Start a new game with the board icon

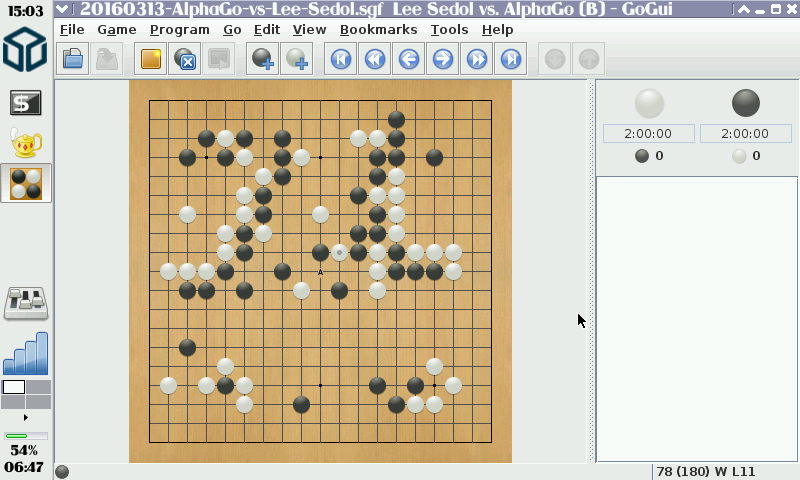(151, 59)
